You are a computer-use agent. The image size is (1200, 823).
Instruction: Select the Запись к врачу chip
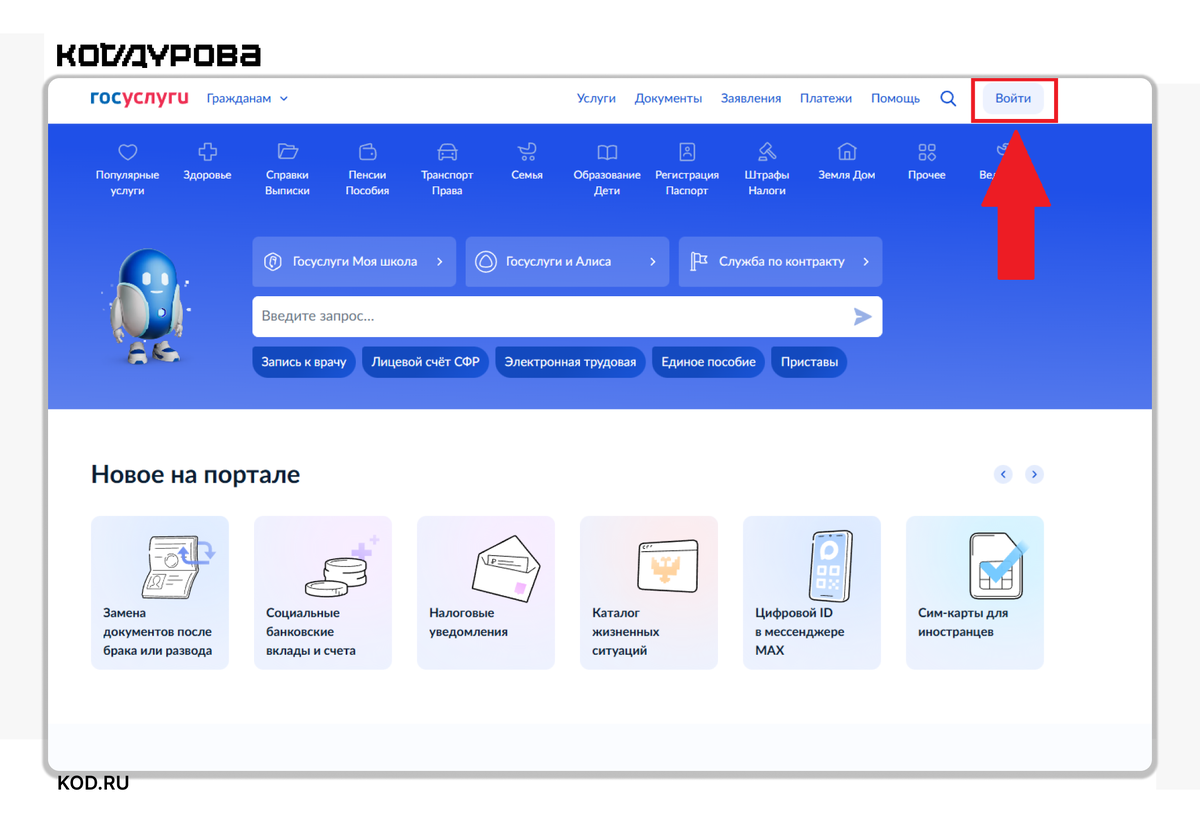tap(304, 362)
